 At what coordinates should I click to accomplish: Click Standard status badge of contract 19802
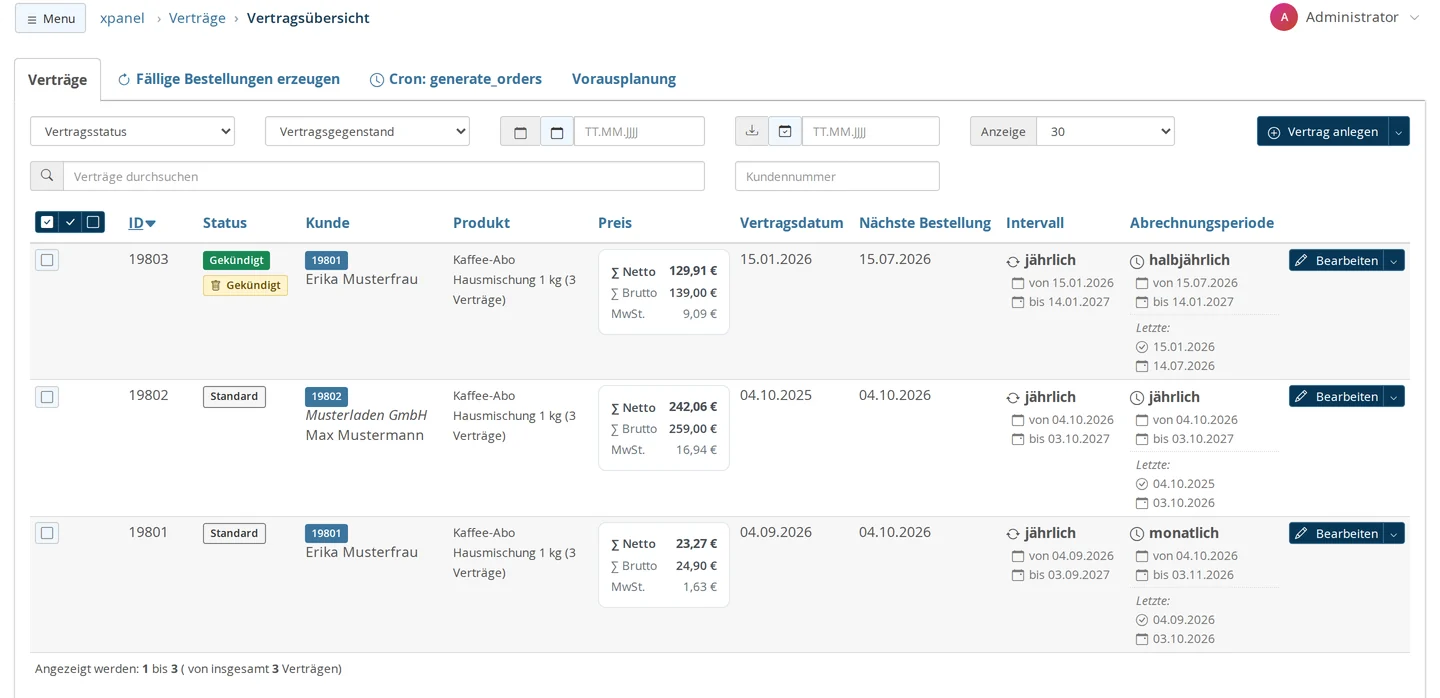point(234,397)
